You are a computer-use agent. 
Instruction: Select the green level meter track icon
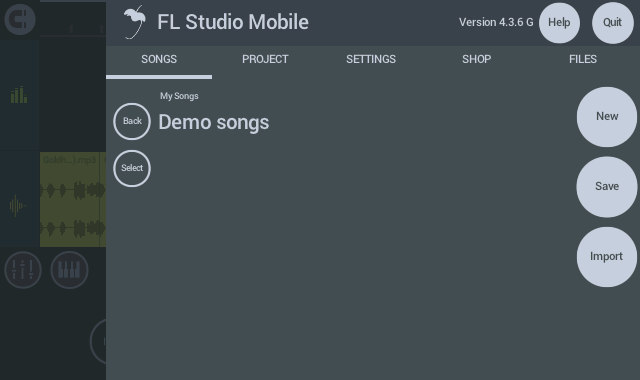pos(19,95)
